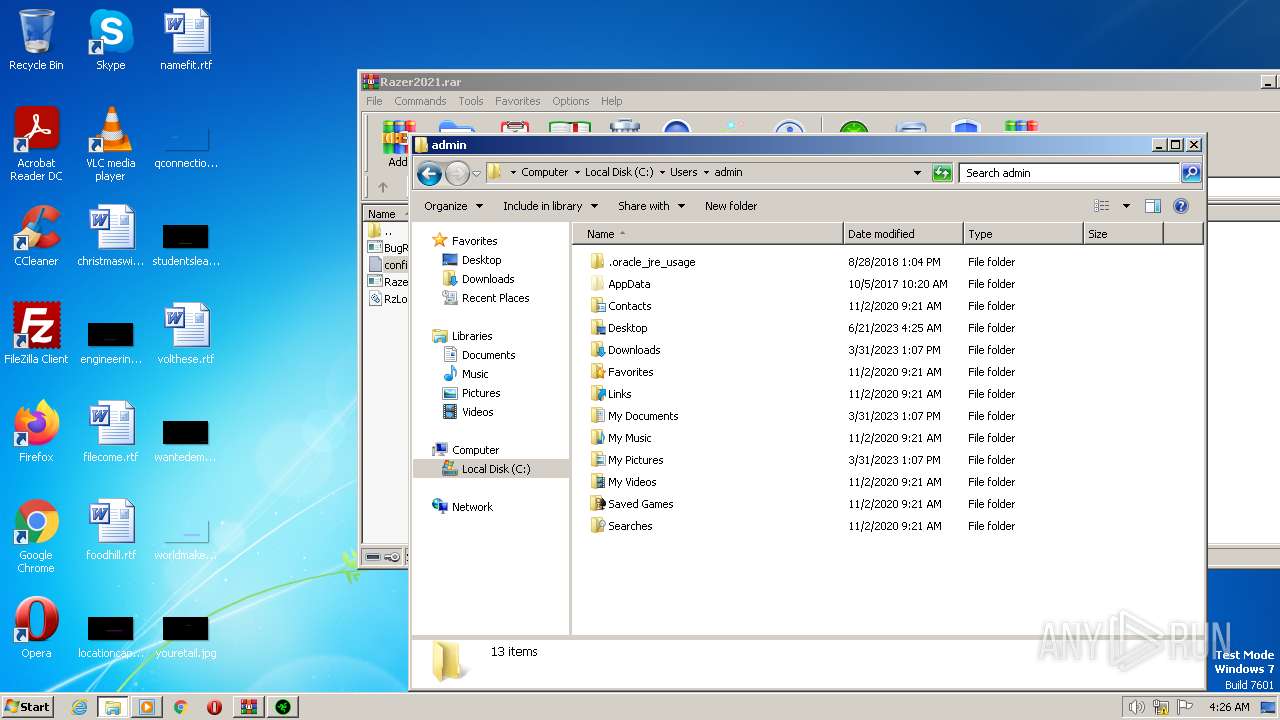This screenshot has height=720, width=1280.
Task: Expand the arrow after Computer in breadcrumb
Action: [576, 173]
